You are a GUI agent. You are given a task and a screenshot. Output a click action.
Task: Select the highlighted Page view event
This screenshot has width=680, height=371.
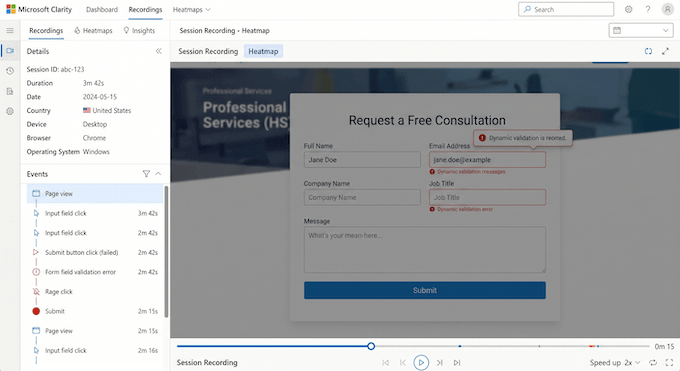(95, 194)
